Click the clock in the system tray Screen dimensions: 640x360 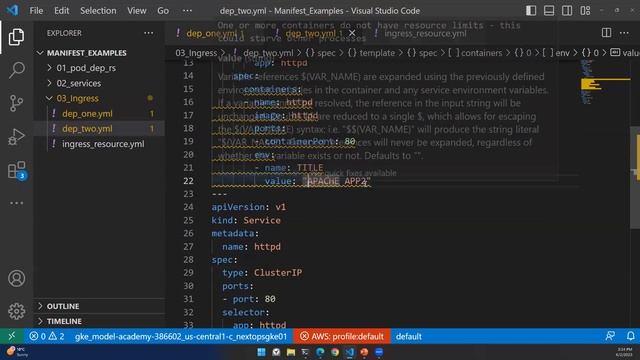[x=624, y=352]
